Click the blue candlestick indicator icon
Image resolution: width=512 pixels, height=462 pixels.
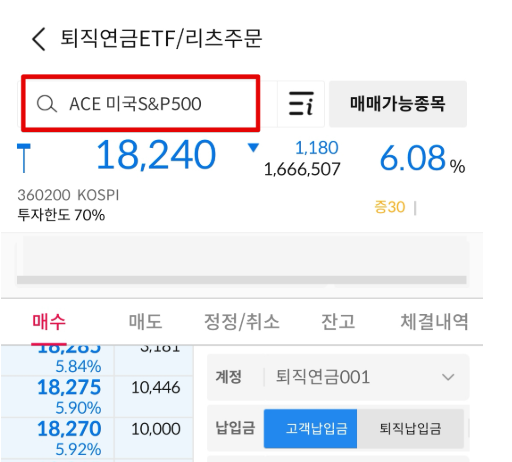point(24,157)
